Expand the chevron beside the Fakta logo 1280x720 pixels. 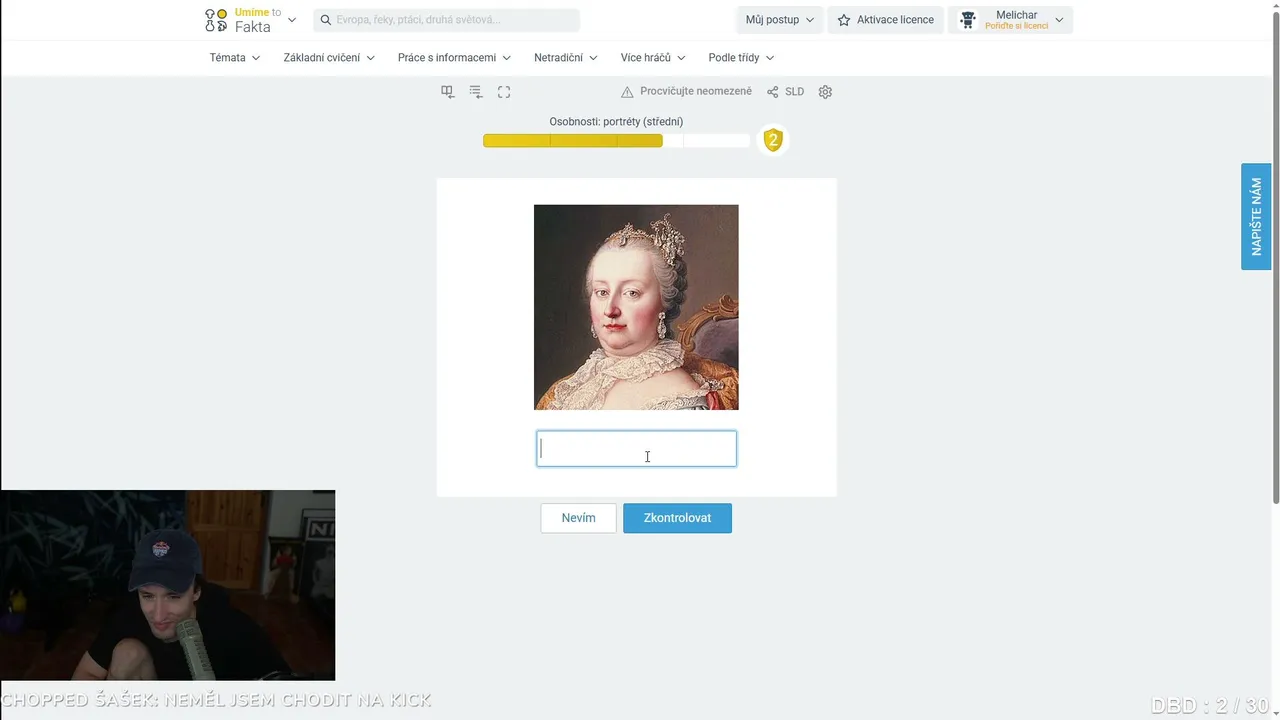[292, 20]
